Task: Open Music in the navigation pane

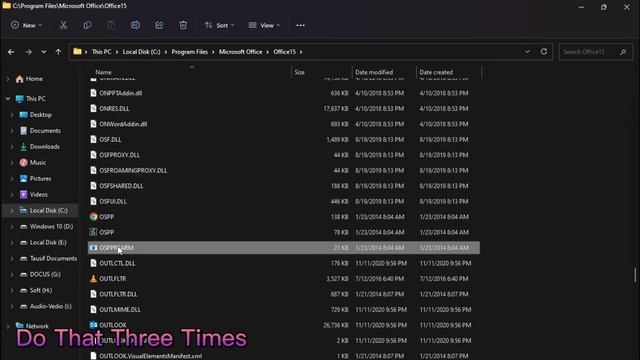Action: (38, 162)
